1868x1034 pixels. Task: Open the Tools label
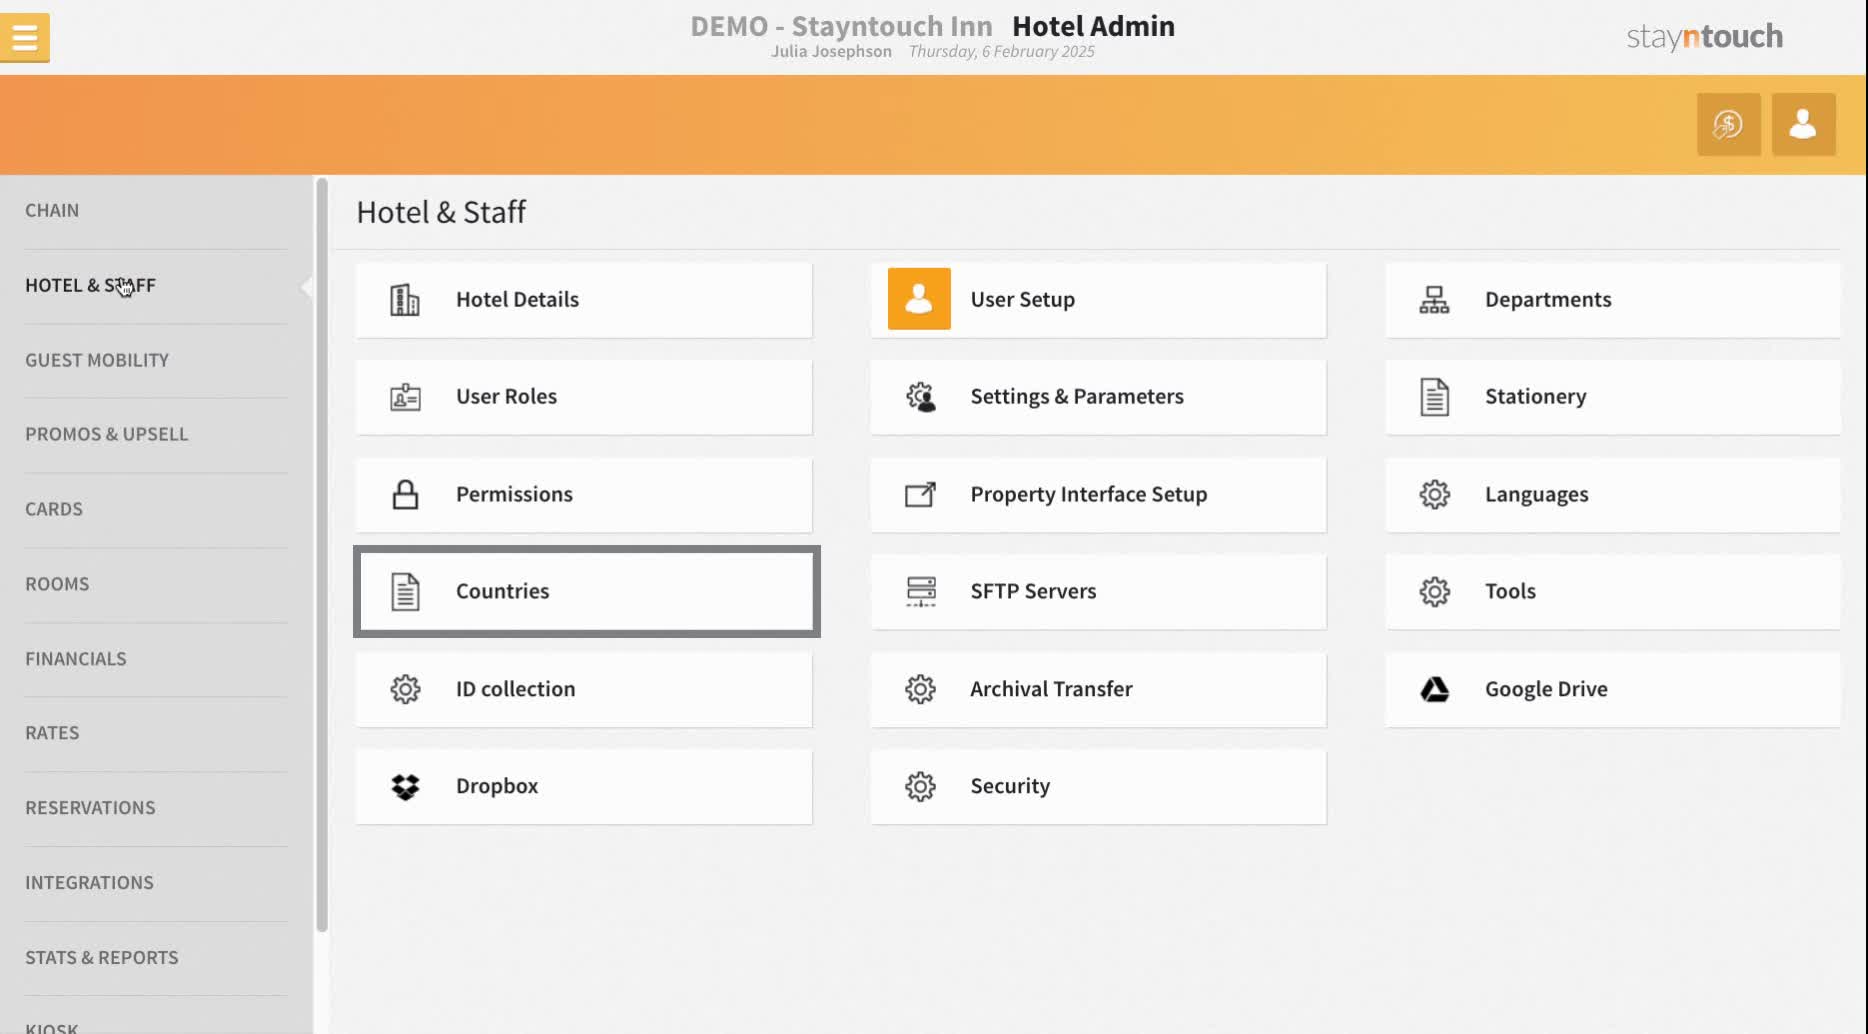click(x=1510, y=591)
